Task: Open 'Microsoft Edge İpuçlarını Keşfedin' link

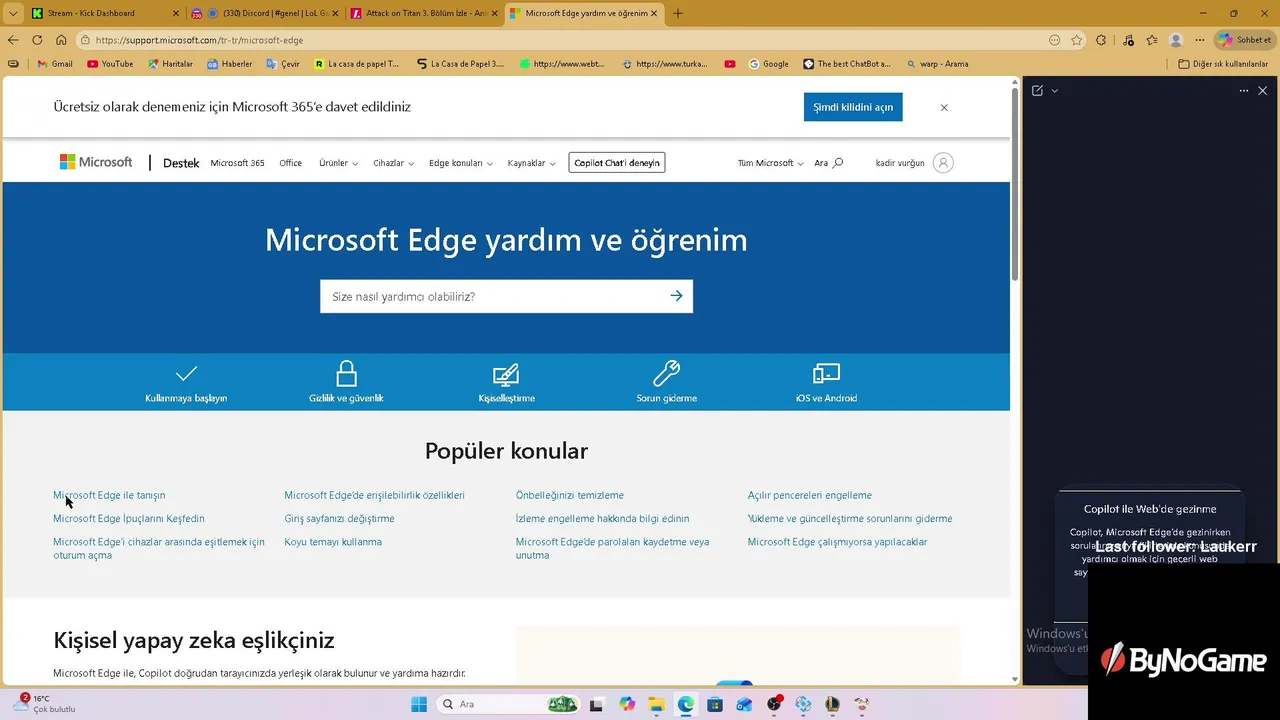Action: [x=129, y=519]
